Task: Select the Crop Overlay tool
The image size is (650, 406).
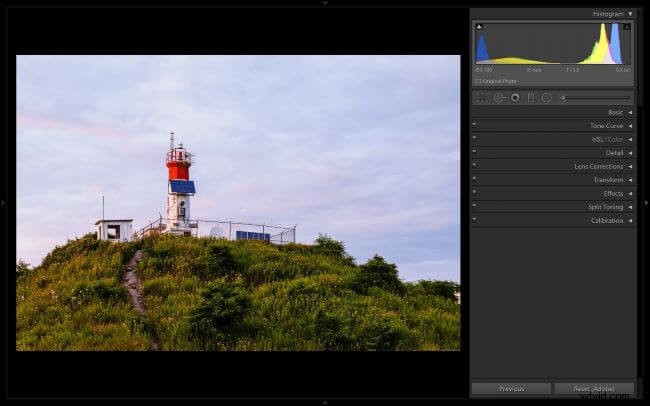Action: [x=482, y=97]
